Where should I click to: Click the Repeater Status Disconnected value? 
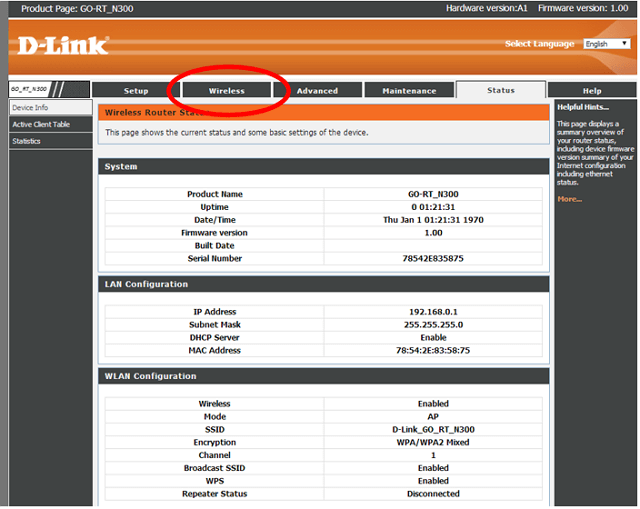(433, 494)
